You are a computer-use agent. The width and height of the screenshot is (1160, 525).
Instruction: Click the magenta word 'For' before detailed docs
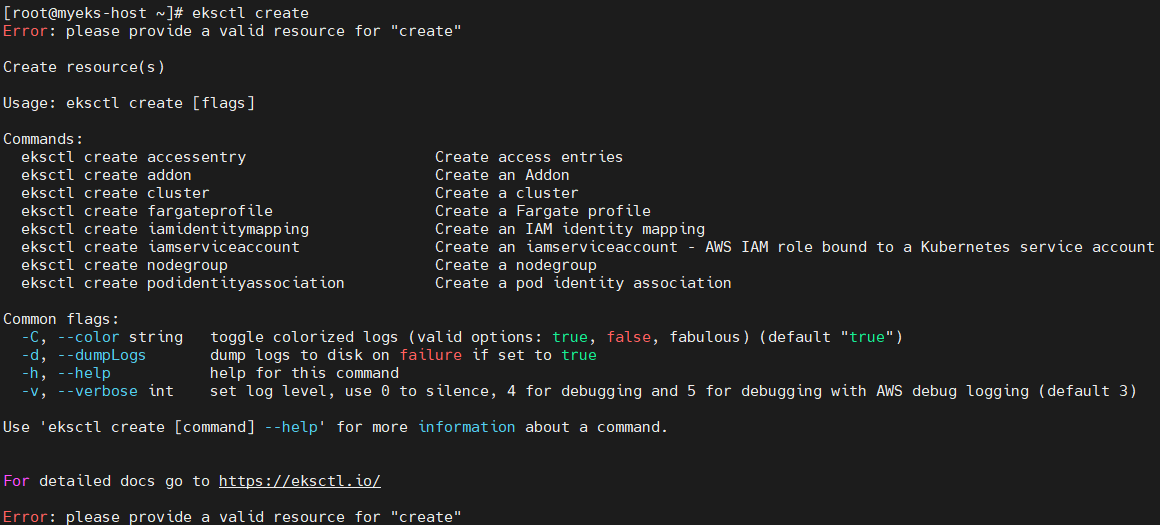[16, 481]
